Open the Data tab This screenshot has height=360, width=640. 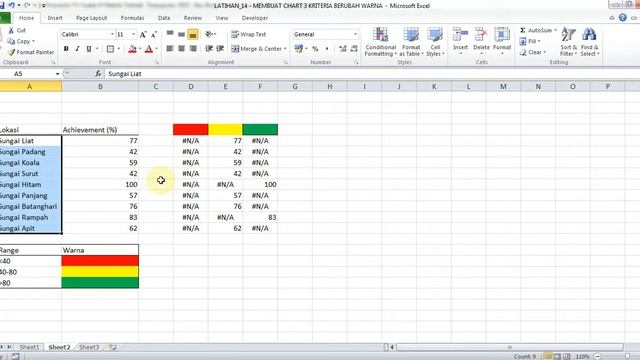164,18
